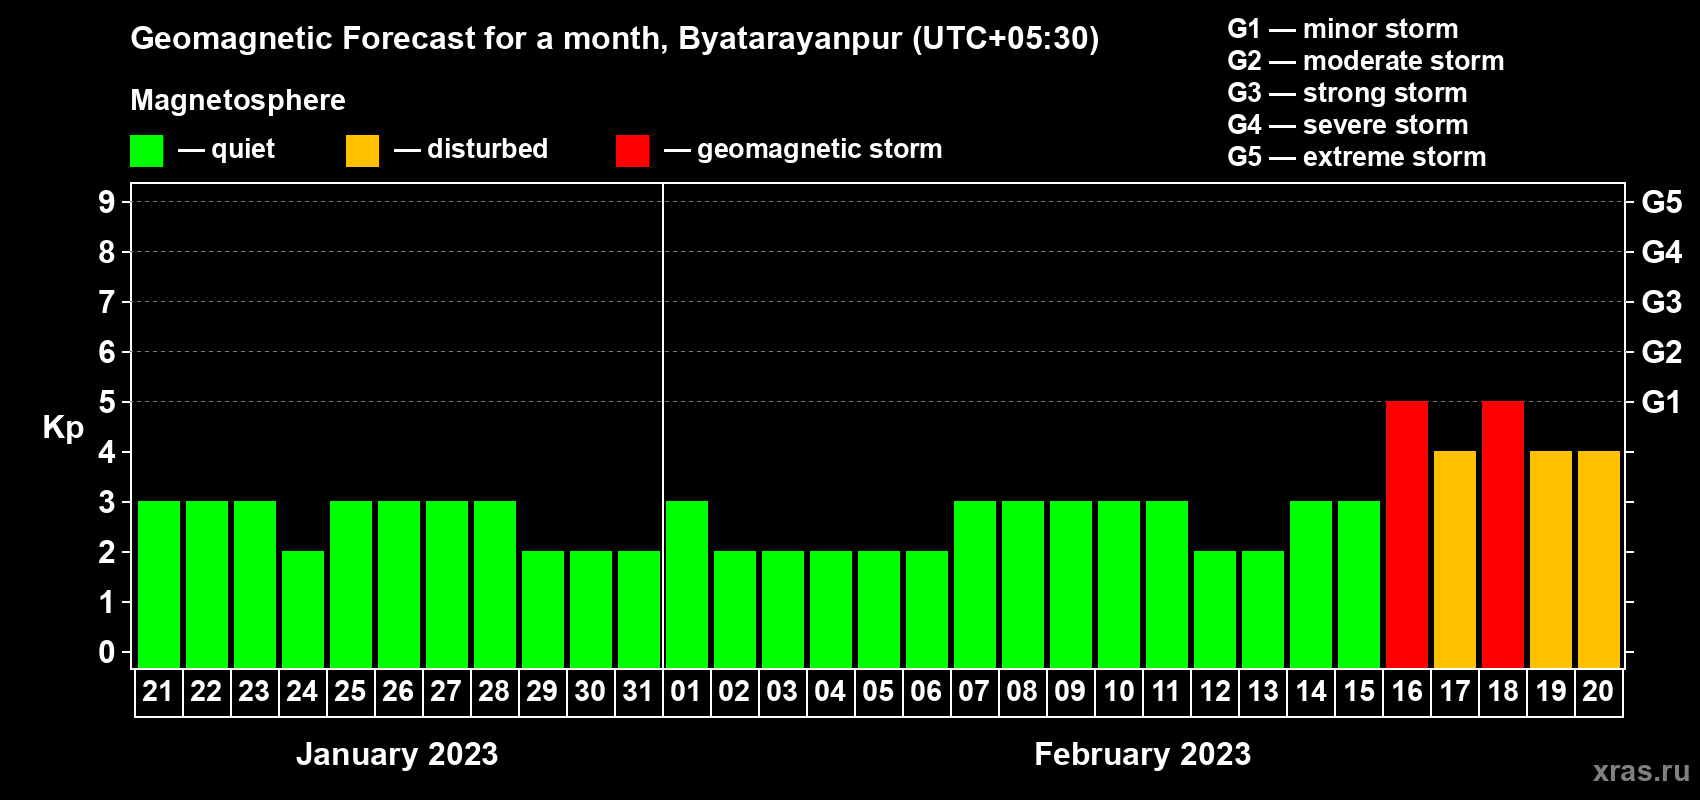Click the orange disturbed legend swatch

point(362,151)
